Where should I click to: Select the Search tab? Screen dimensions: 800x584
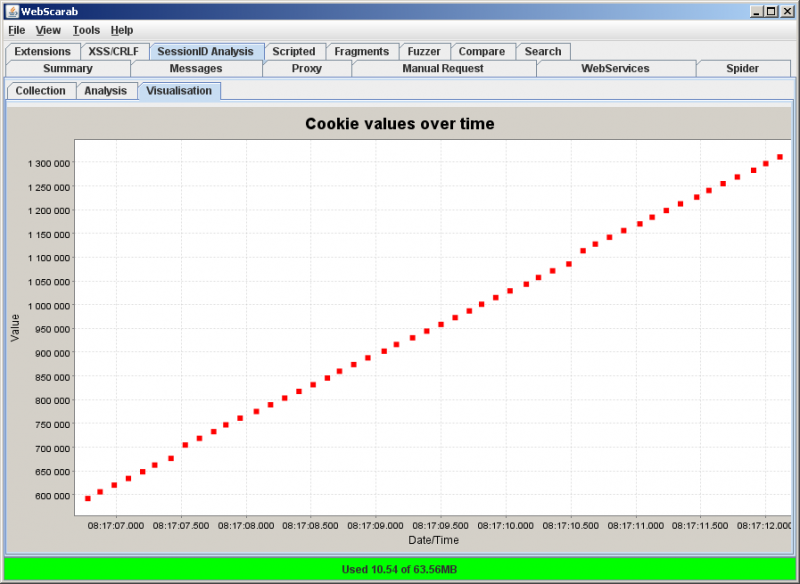tap(542, 51)
